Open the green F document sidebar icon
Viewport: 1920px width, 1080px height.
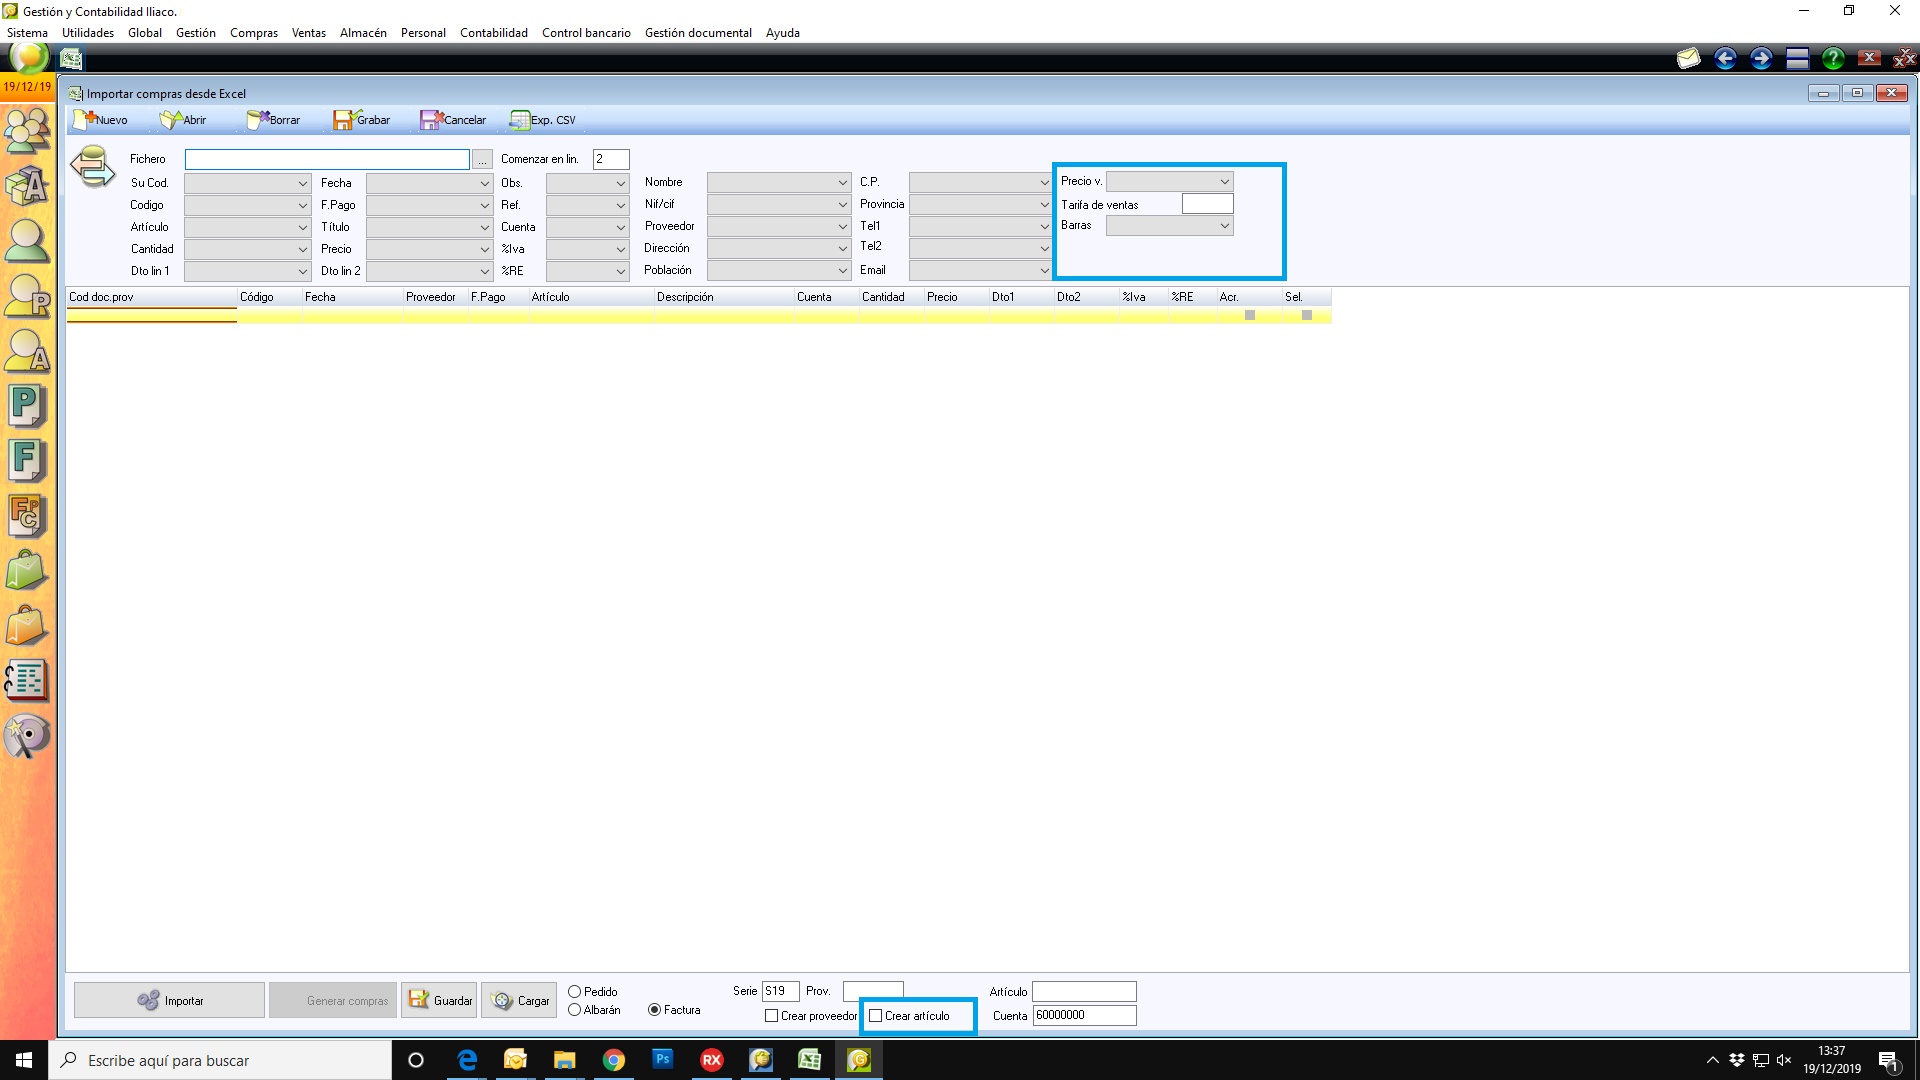coord(27,461)
